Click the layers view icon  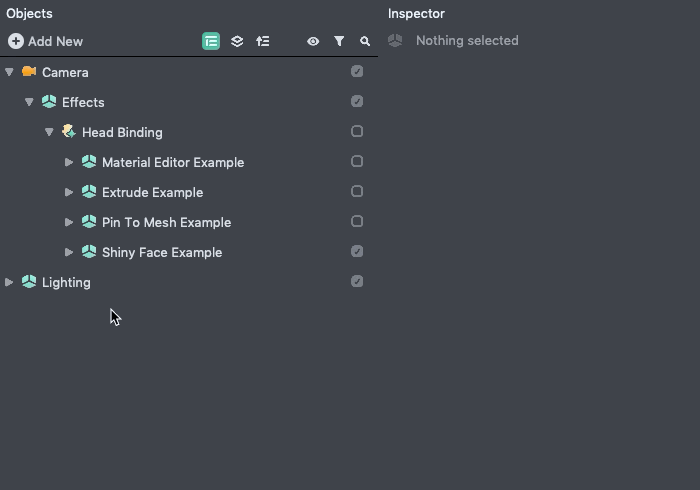pos(237,41)
